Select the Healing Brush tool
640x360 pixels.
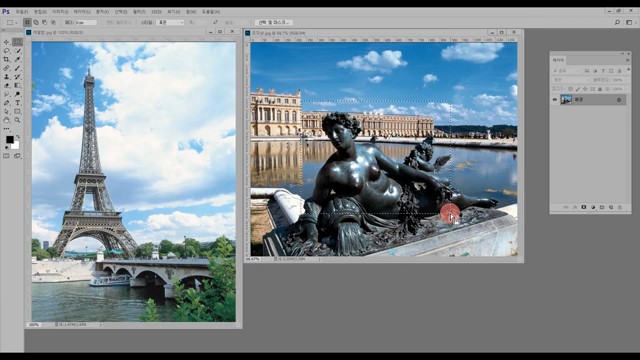(6, 68)
